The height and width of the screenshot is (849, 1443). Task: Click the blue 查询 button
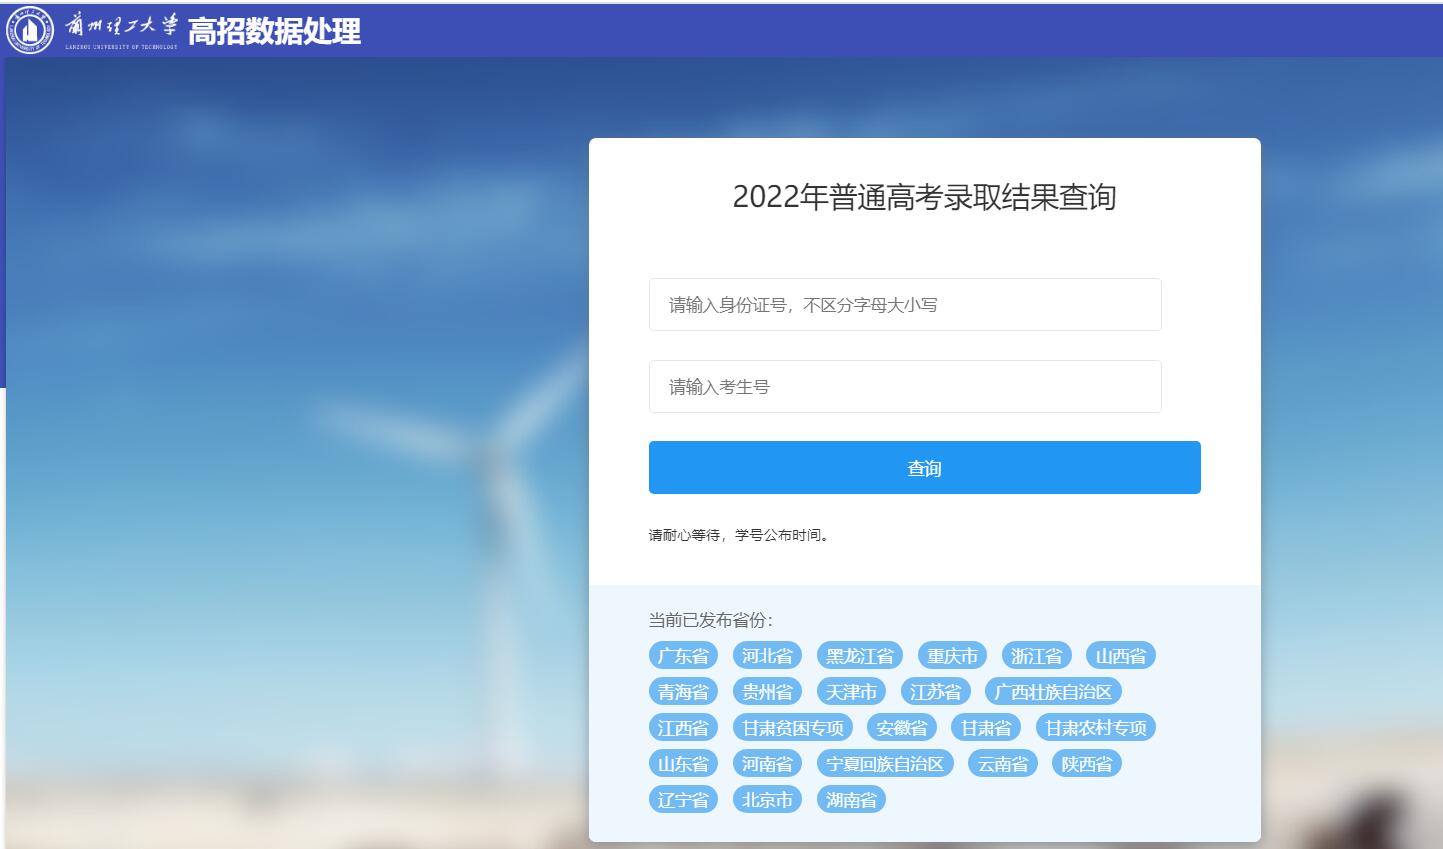(x=924, y=467)
